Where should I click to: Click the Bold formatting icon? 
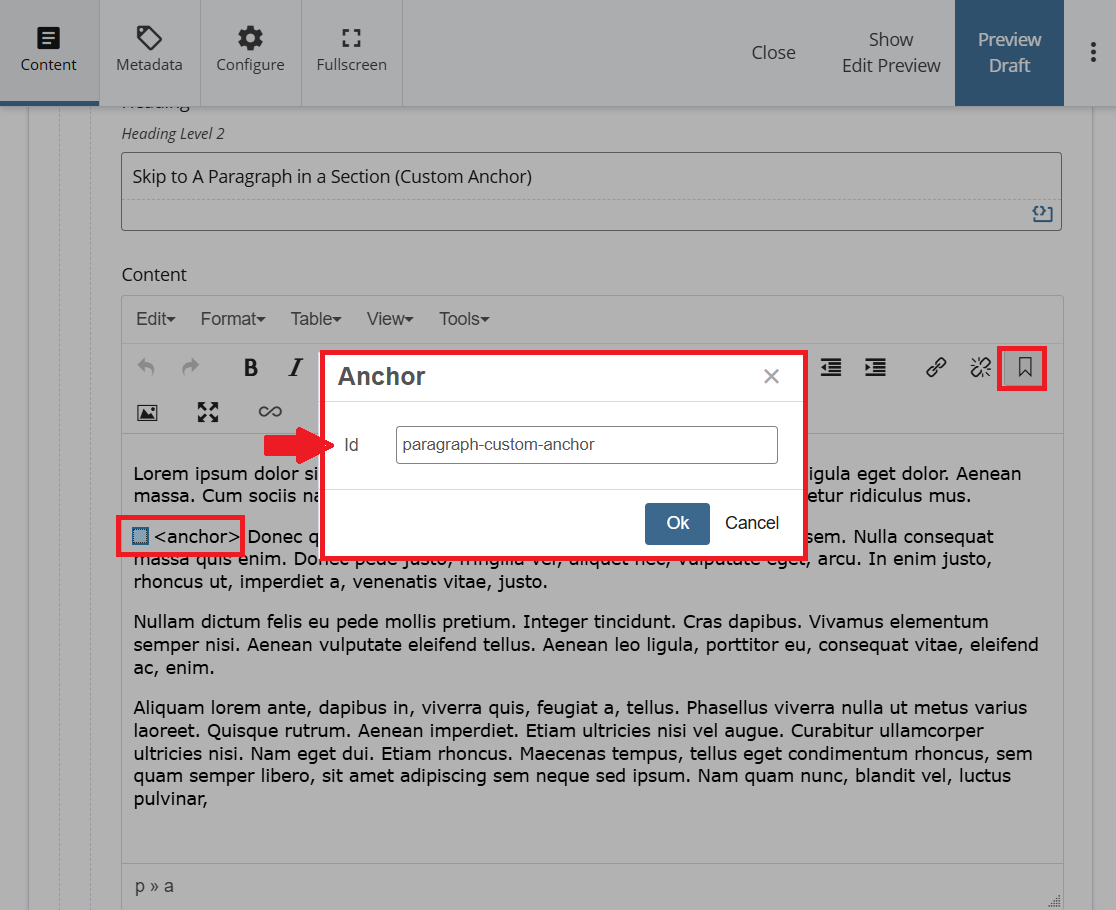pos(251,368)
